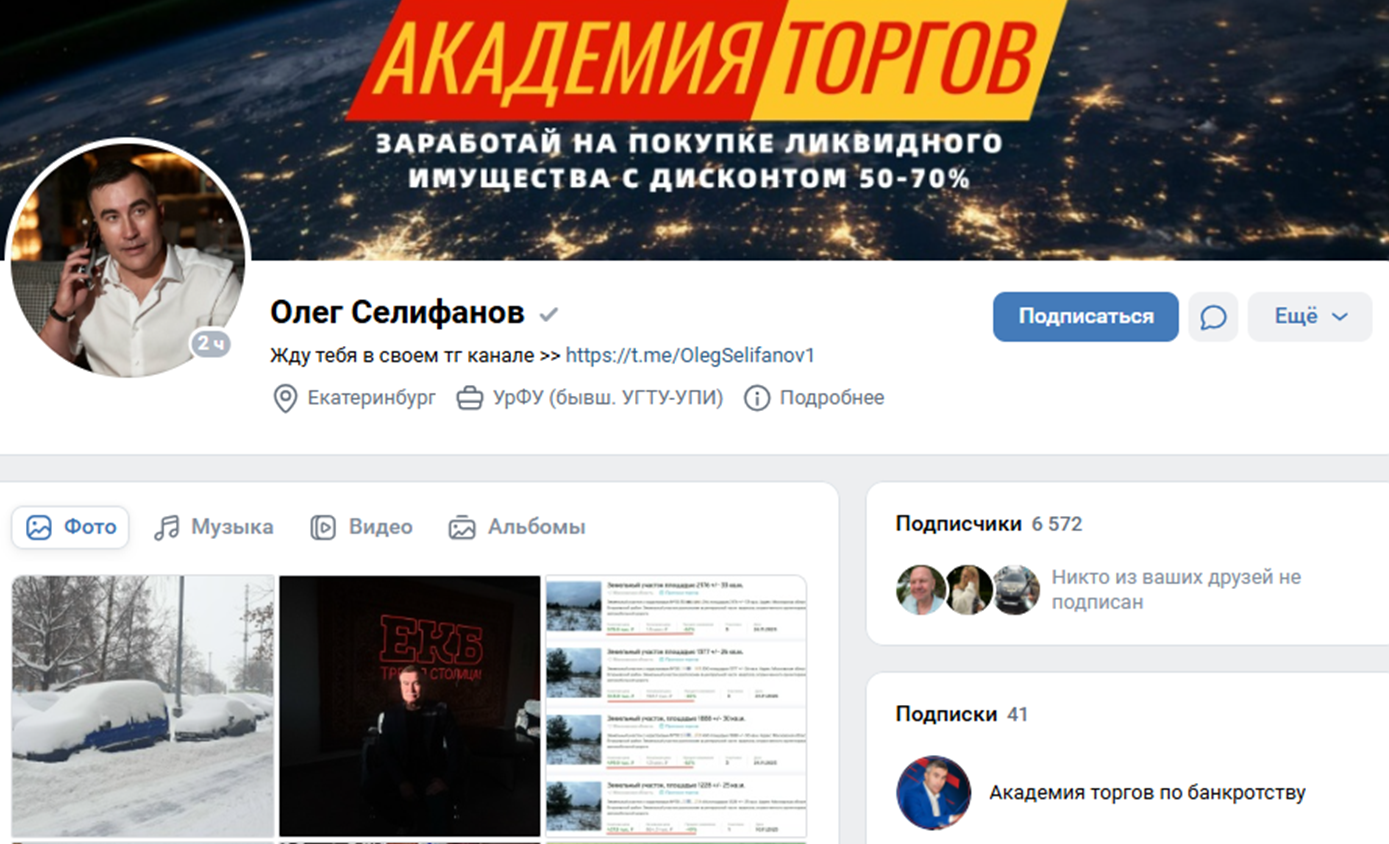Open Академия торгов по банкротству page
The height and width of the screenshot is (844, 1389).
1147,793
